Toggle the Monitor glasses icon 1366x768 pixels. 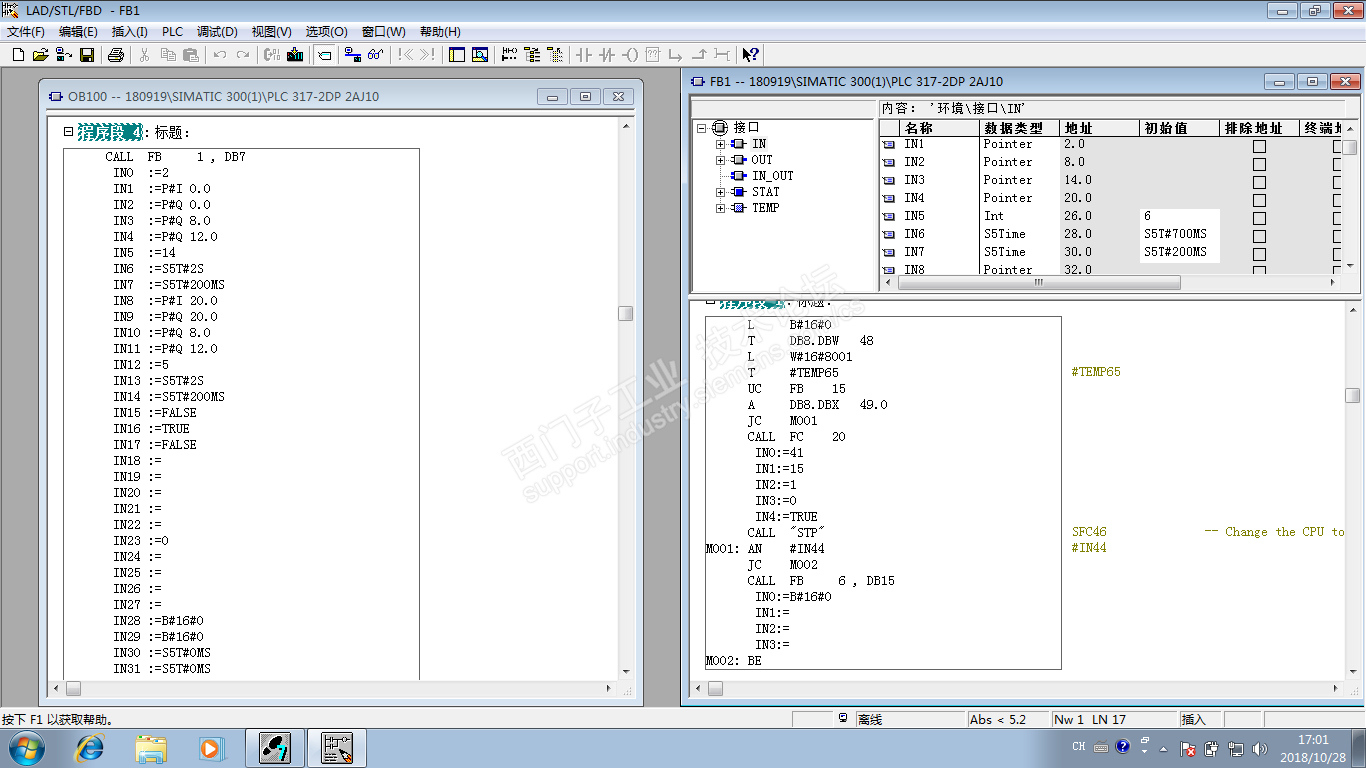tap(376, 55)
